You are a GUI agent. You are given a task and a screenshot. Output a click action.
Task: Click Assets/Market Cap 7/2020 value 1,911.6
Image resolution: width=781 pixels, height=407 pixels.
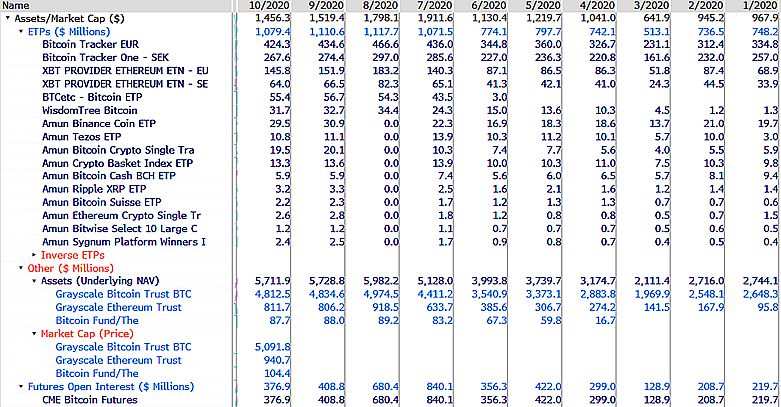click(x=435, y=18)
